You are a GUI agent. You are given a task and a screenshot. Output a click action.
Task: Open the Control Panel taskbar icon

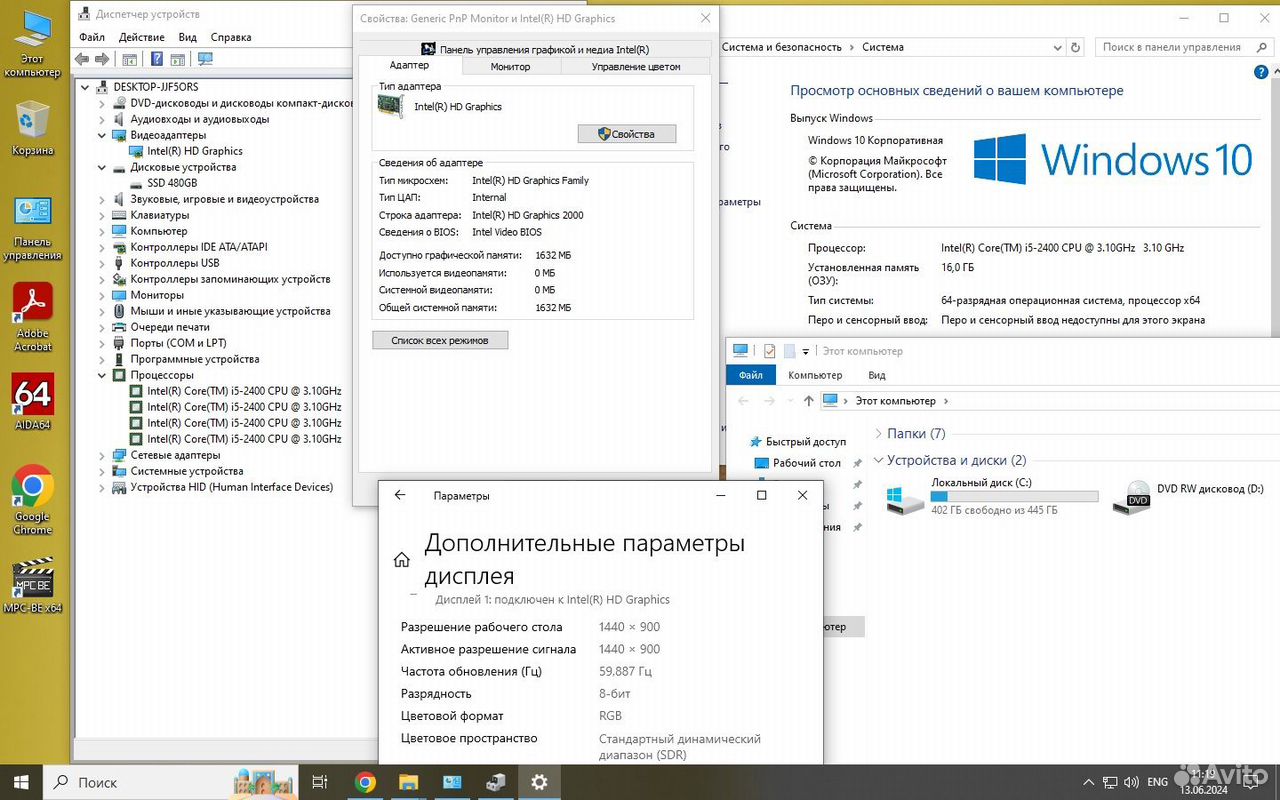(452, 782)
